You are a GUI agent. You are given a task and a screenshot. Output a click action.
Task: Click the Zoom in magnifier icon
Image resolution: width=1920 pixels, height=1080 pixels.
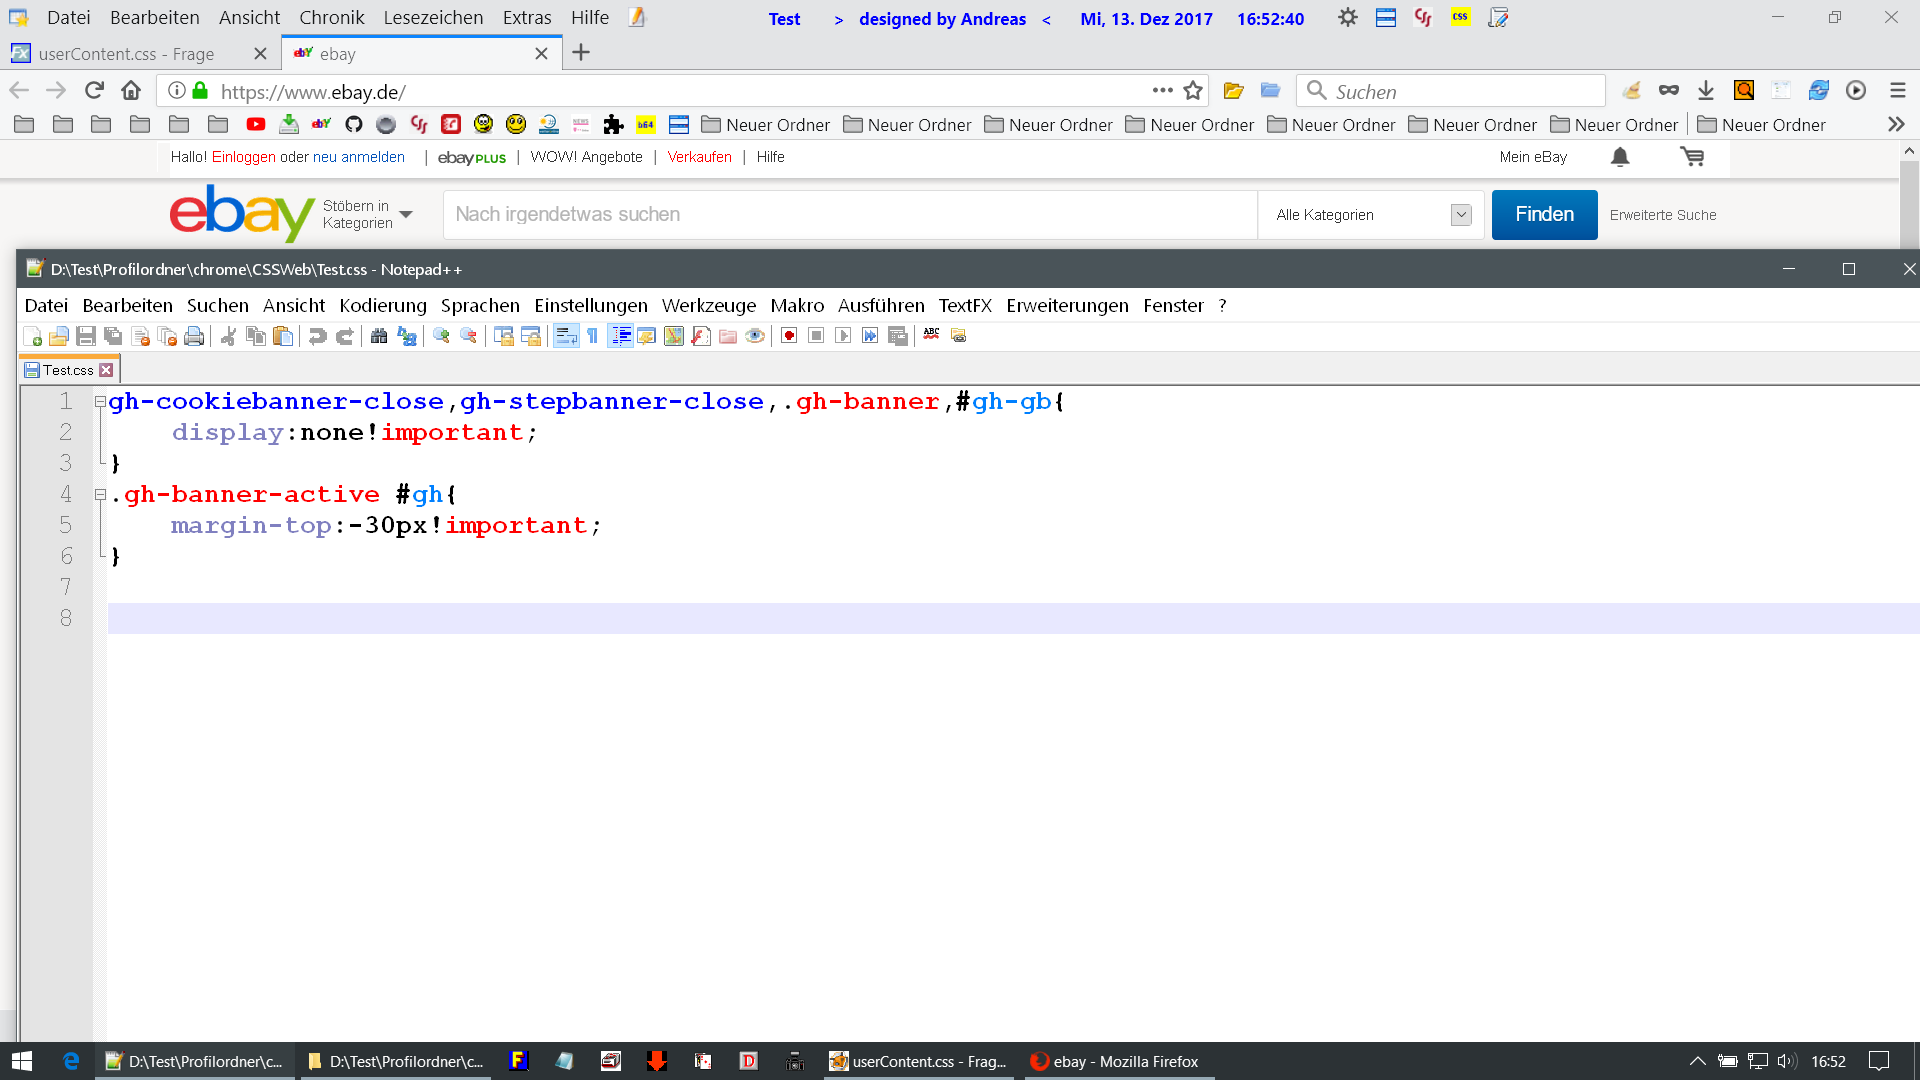point(441,336)
